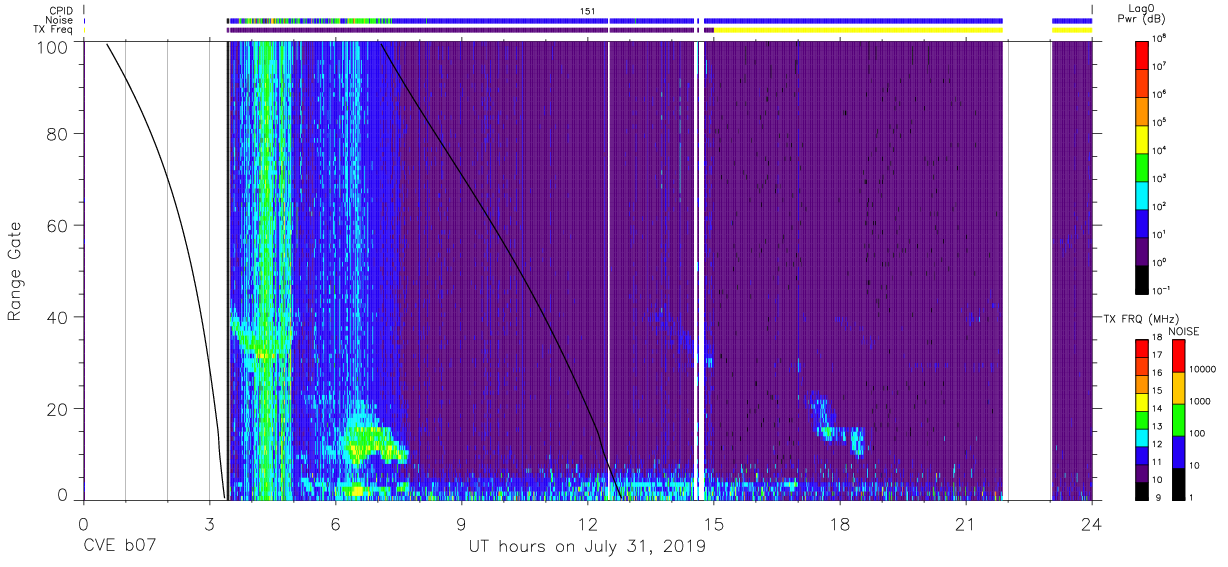Screen dimensions: 1228x567
Task: Pick the green segment of NOISE color bar
Action: click(x=1179, y=419)
